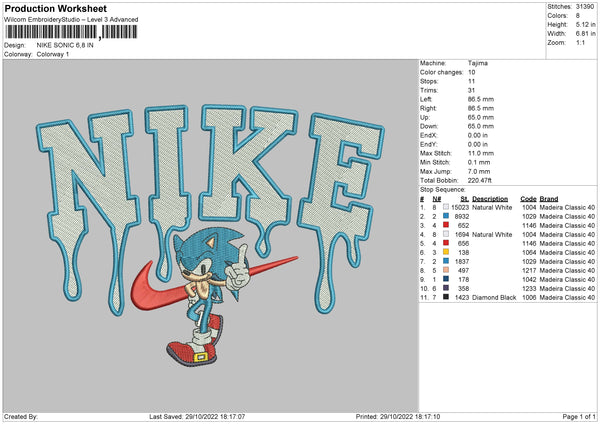Click stitch count '656' in stop 5

463,243
